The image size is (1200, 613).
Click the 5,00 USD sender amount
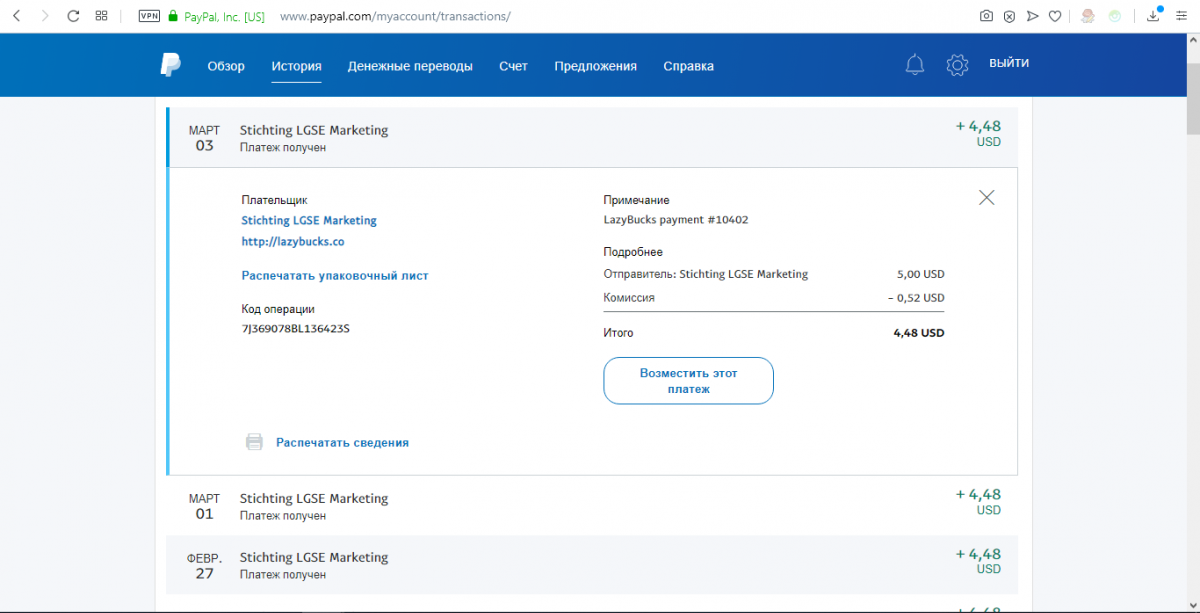coord(920,274)
